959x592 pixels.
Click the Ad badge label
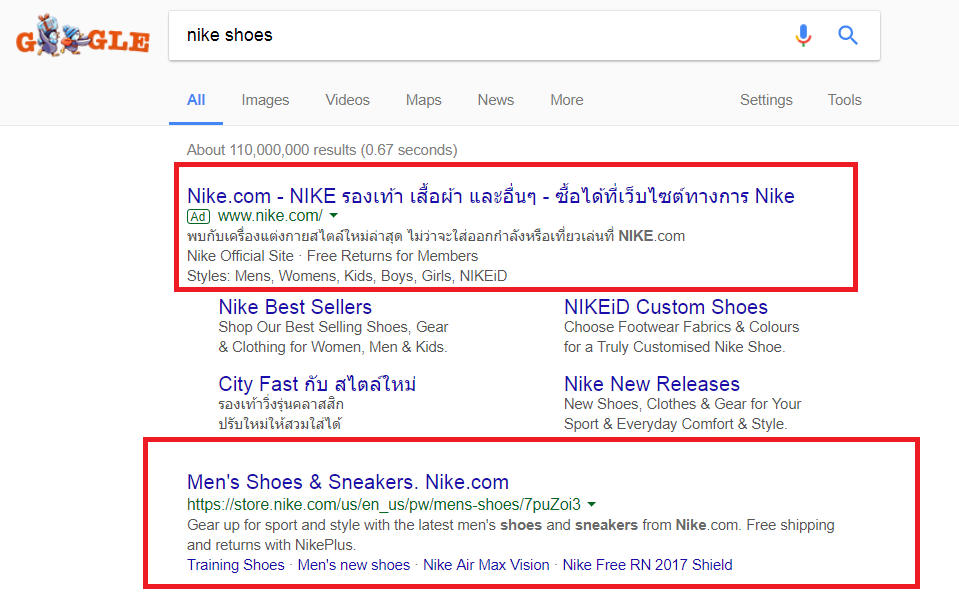199,216
